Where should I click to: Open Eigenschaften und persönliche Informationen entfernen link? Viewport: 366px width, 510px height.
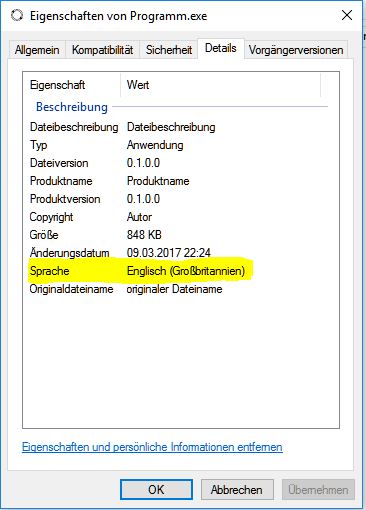tap(152, 447)
